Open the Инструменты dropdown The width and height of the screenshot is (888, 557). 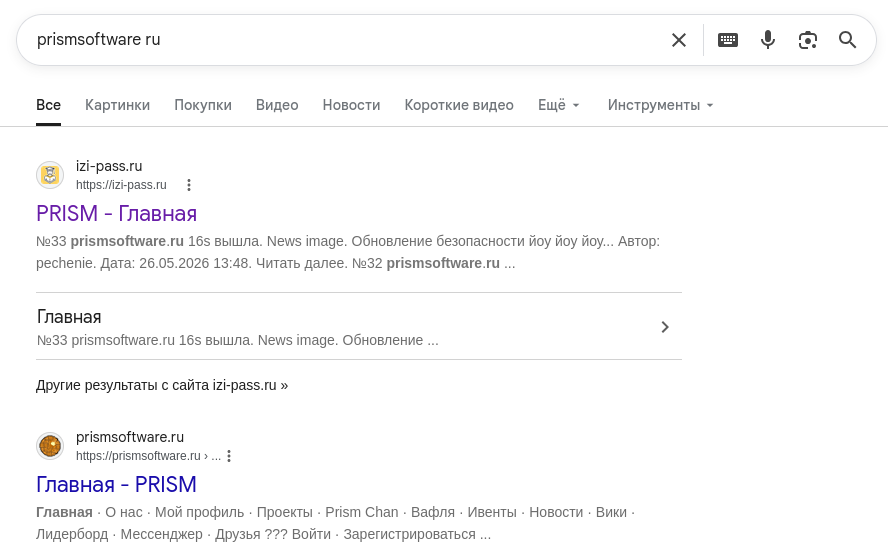(660, 105)
